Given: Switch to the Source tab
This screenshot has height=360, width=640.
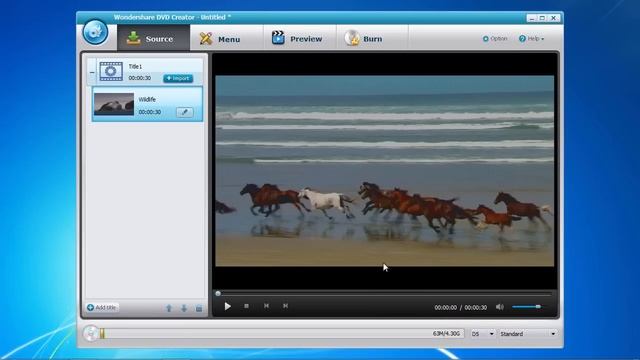Looking at the screenshot, I should pos(153,38).
